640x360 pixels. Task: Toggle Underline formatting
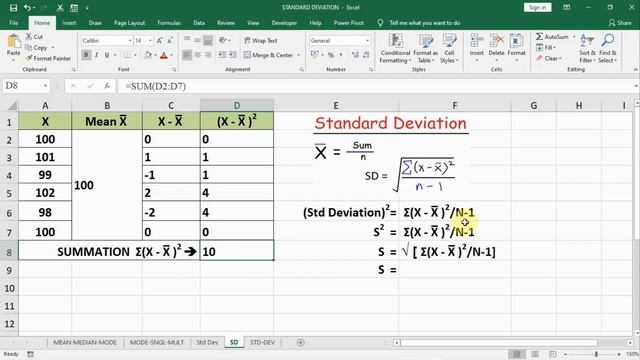click(x=107, y=55)
